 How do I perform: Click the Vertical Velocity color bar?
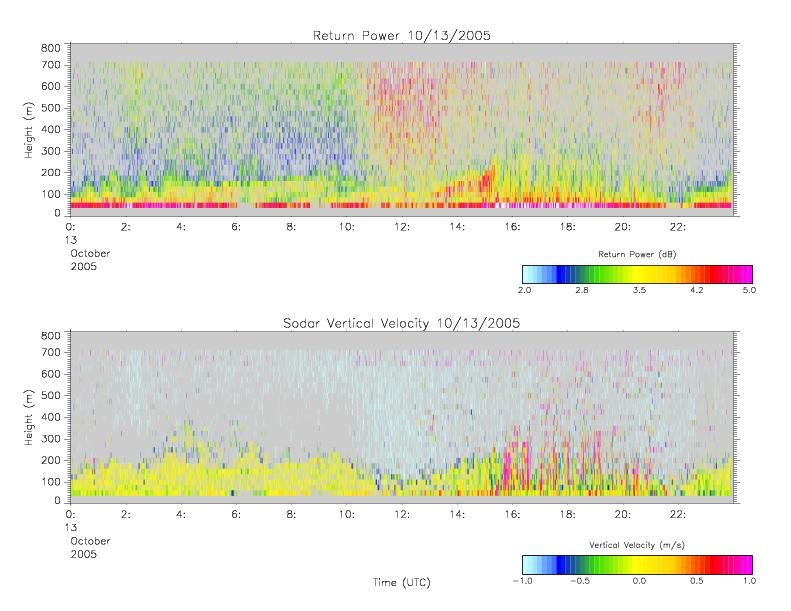tap(638, 565)
